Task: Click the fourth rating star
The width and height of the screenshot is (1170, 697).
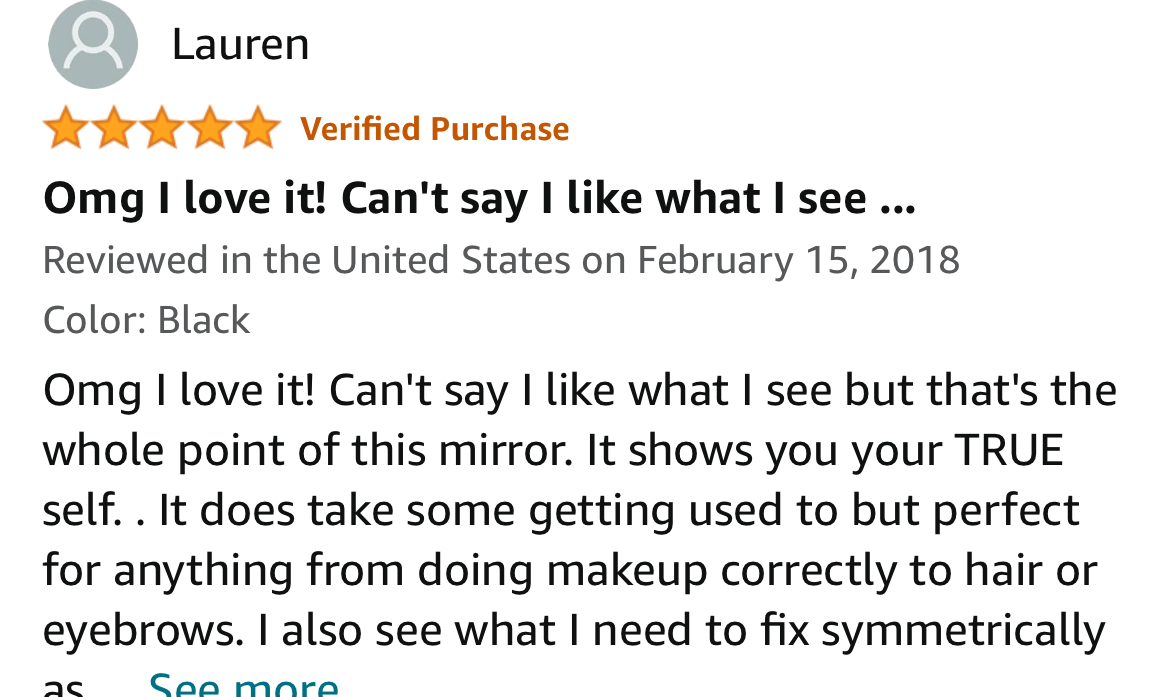Action: pyautogui.click(x=210, y=128)
